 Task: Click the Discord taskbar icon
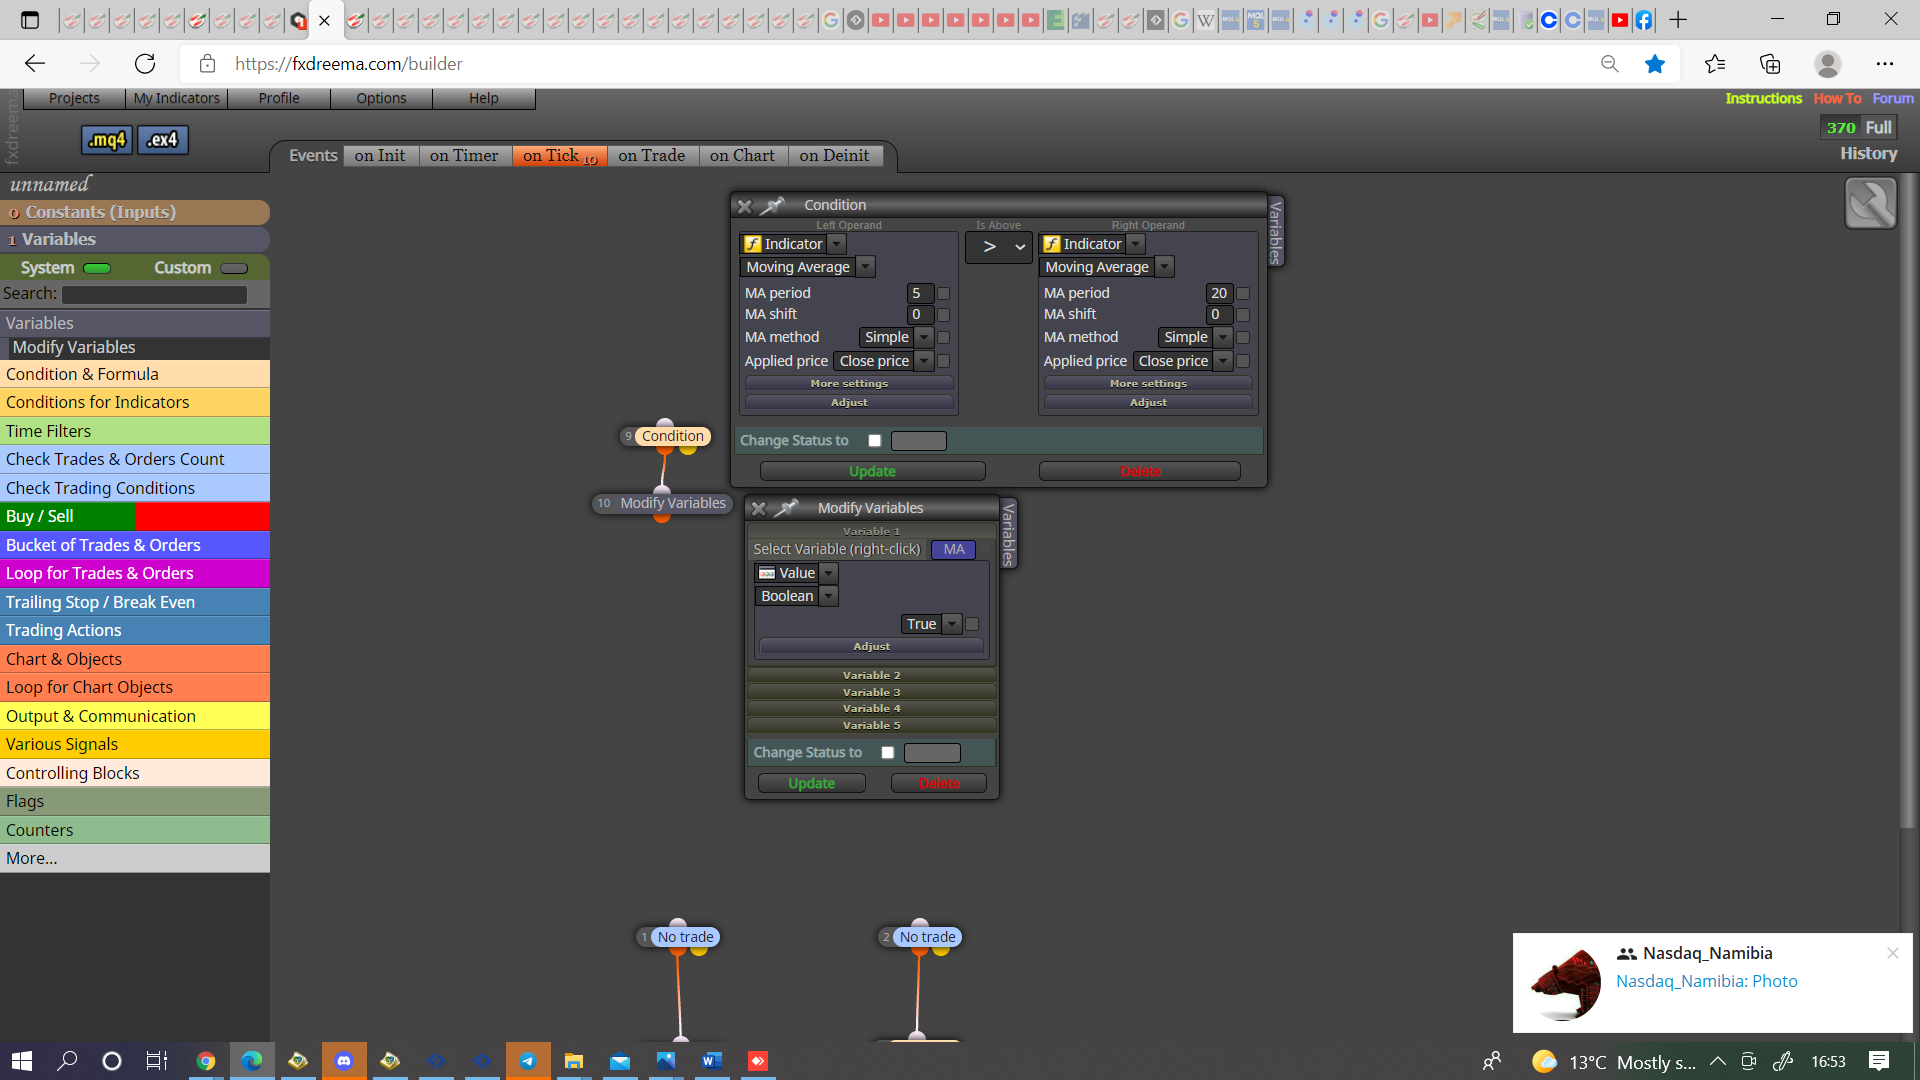click(x=344, y=1061)
